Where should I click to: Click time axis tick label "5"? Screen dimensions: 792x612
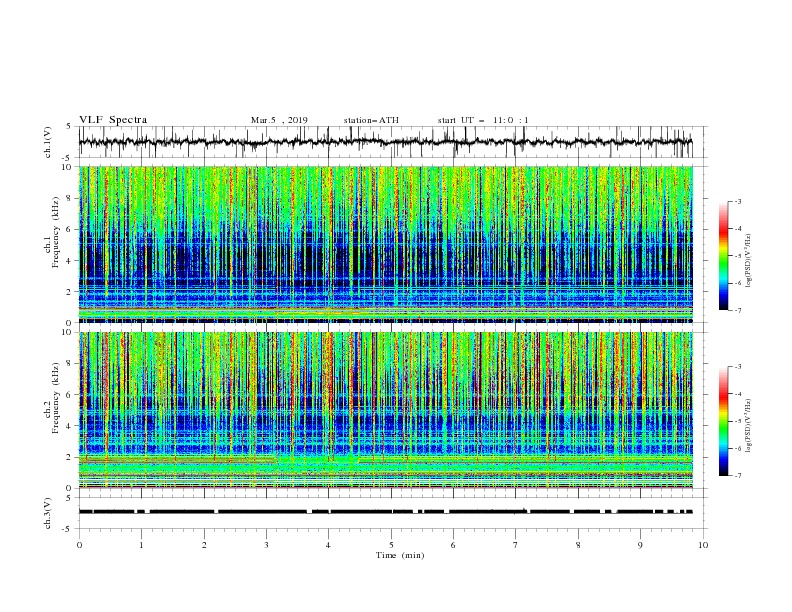pos(391,545)
